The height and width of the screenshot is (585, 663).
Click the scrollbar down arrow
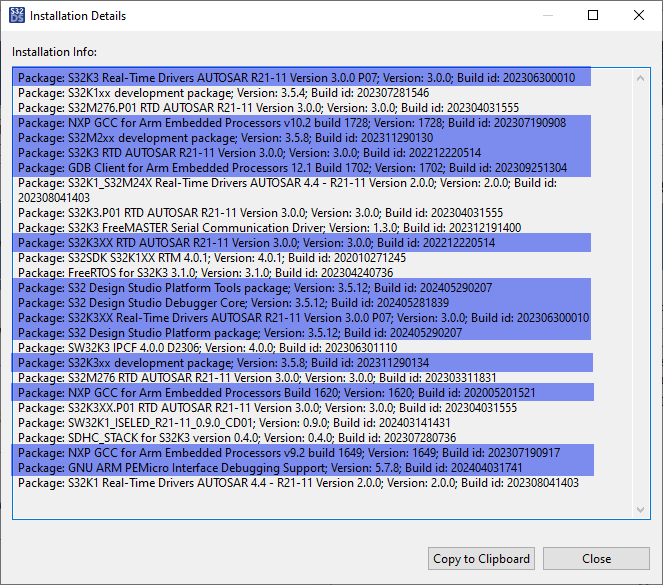coord(640,509)
